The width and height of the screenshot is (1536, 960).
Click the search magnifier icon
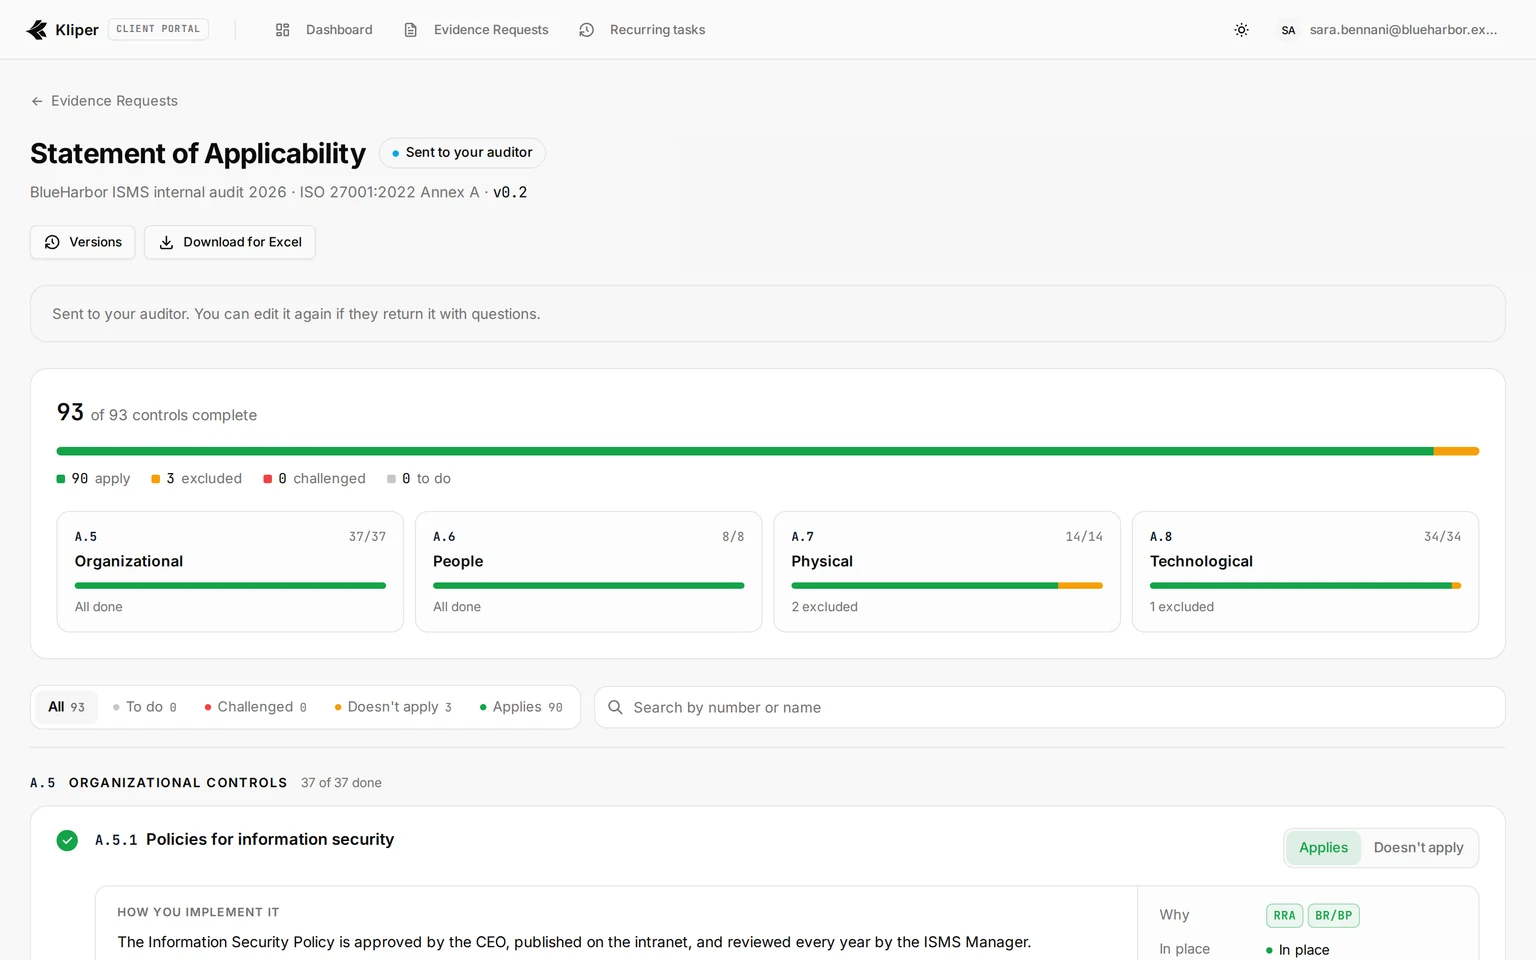click(616, 707)
